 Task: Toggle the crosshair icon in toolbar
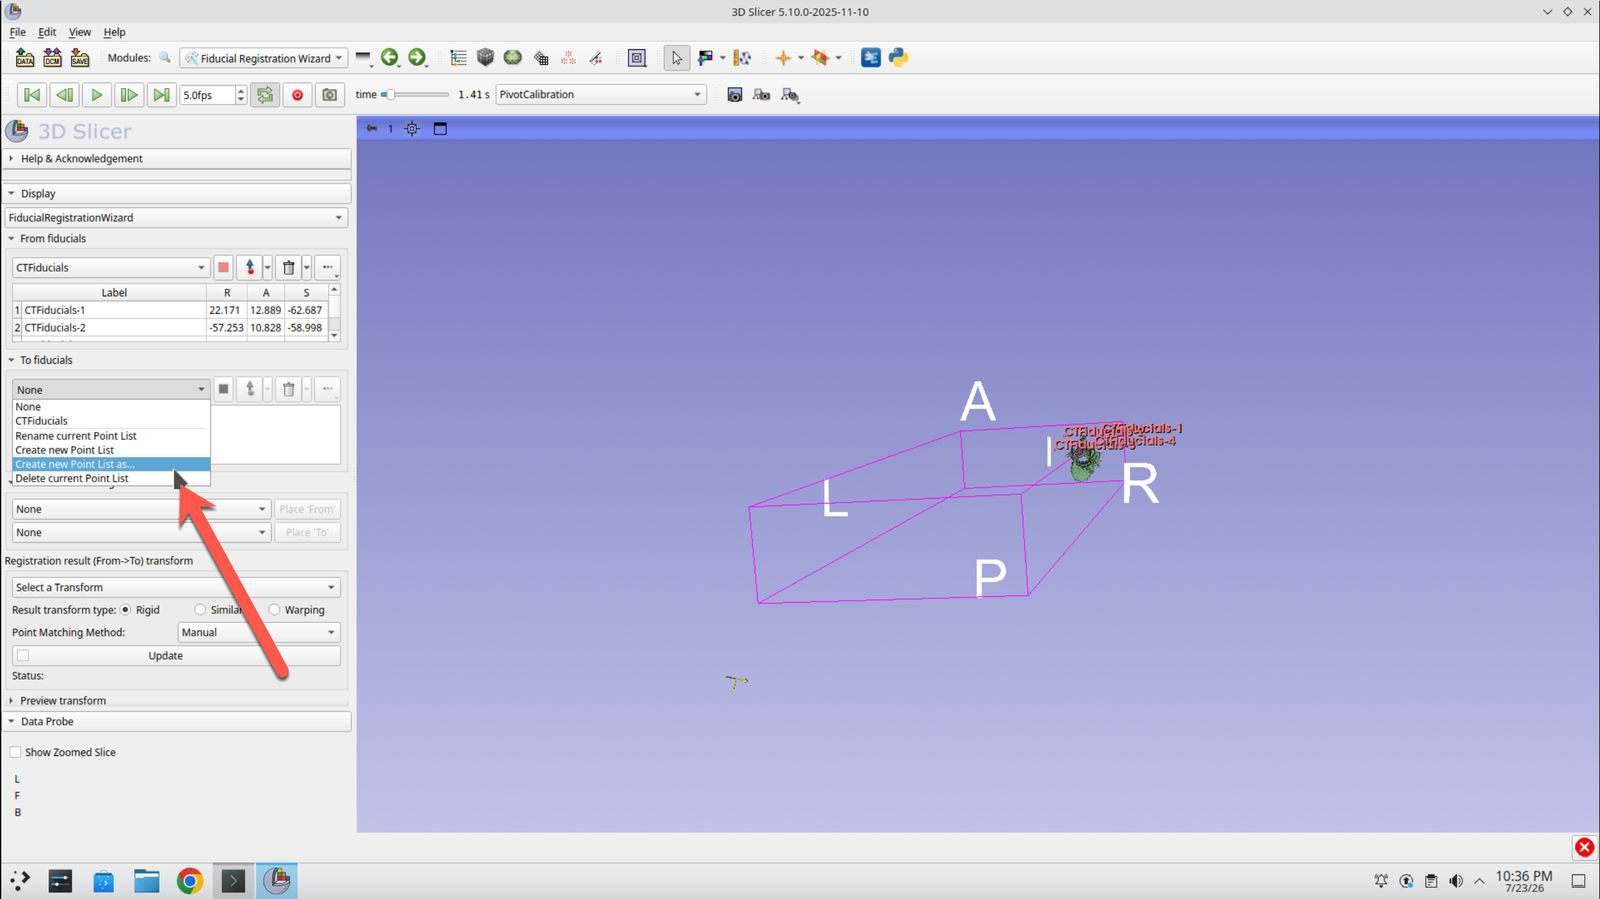783,58
